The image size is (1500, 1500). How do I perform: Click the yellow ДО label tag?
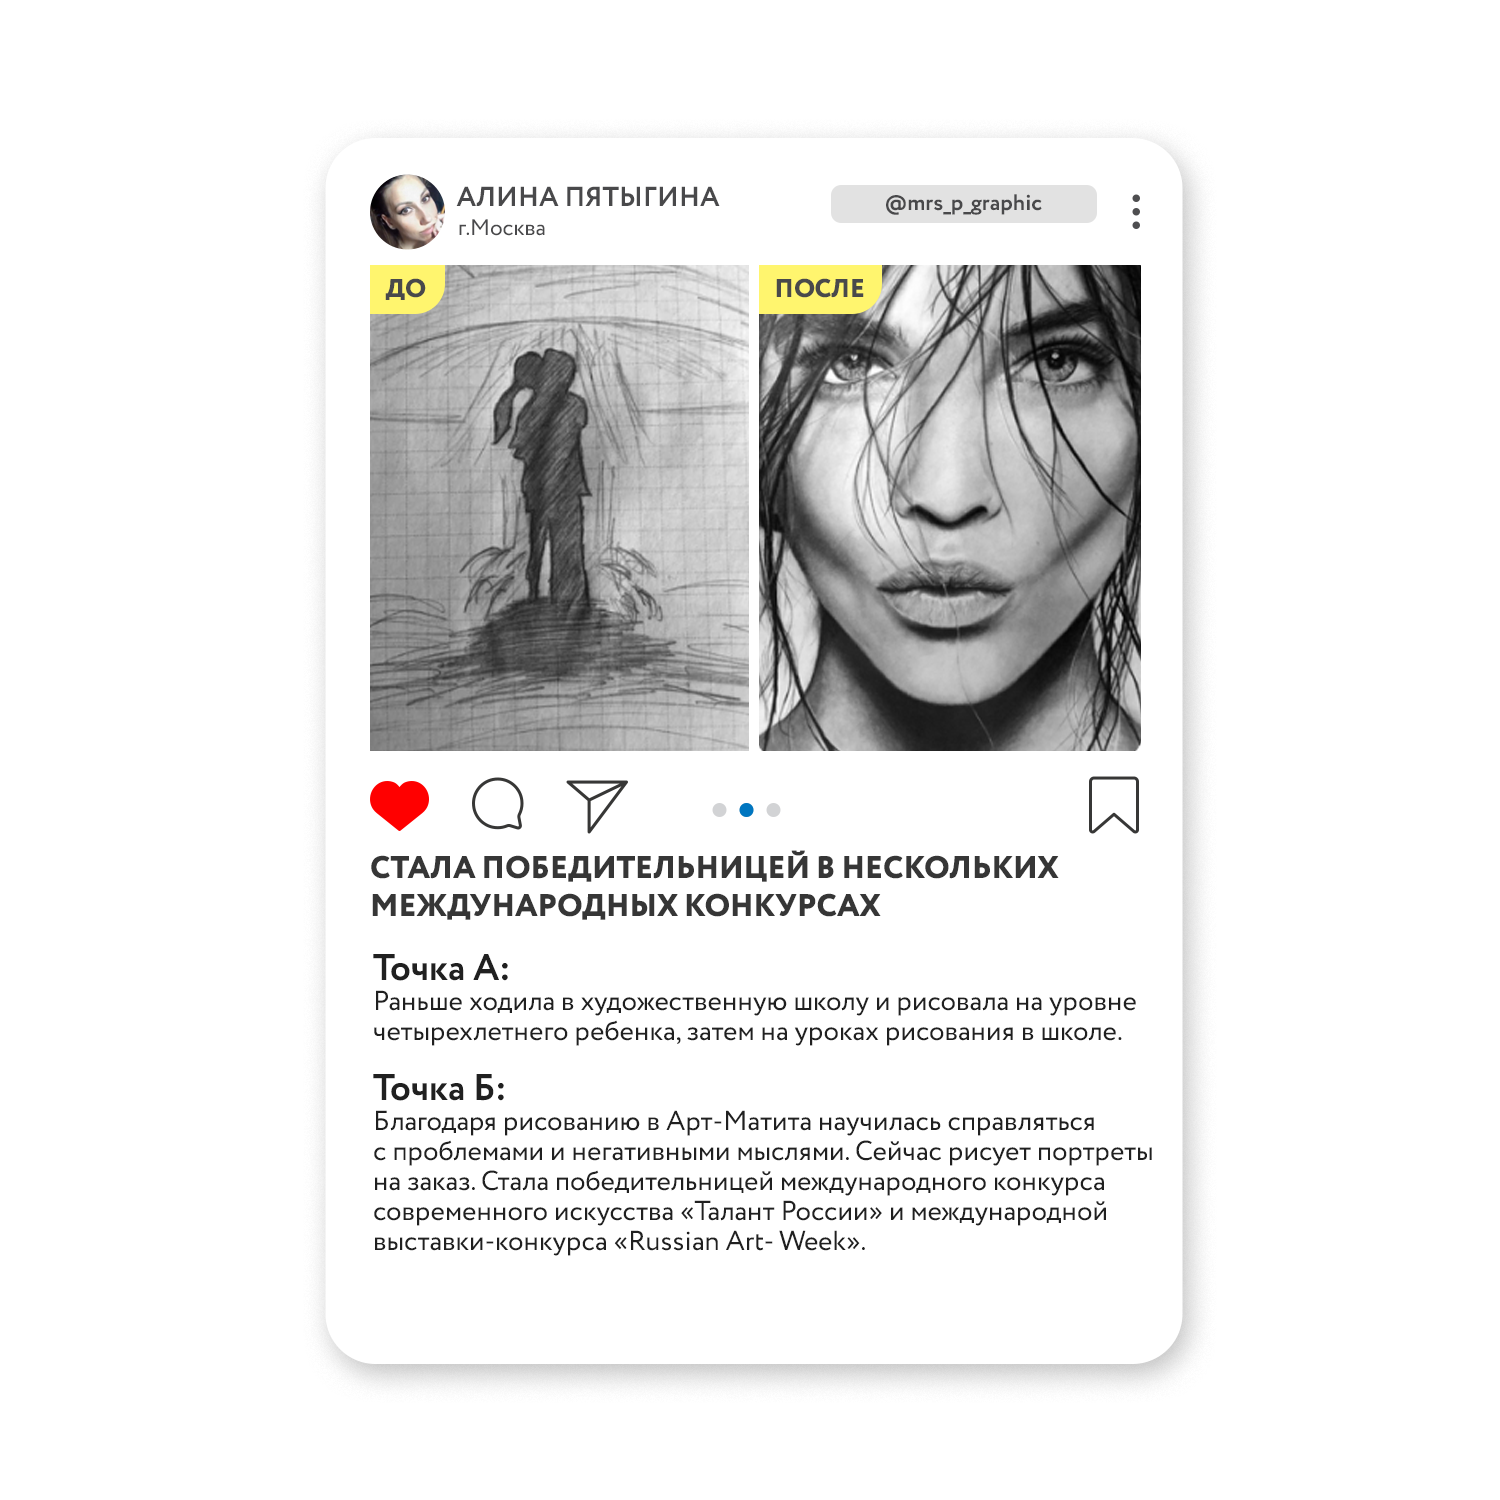click(406, 289)
